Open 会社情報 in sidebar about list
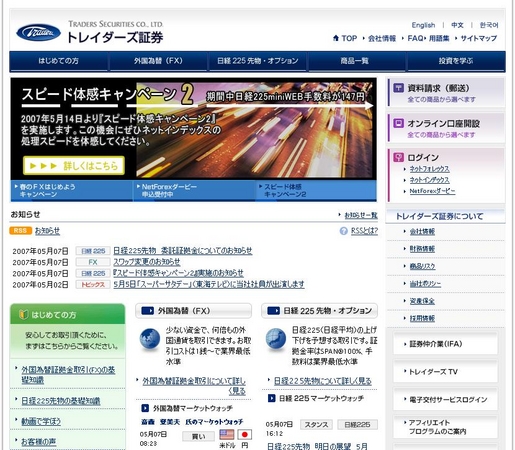The width and height of the screenshot is (515, 450). click(422, 231)
